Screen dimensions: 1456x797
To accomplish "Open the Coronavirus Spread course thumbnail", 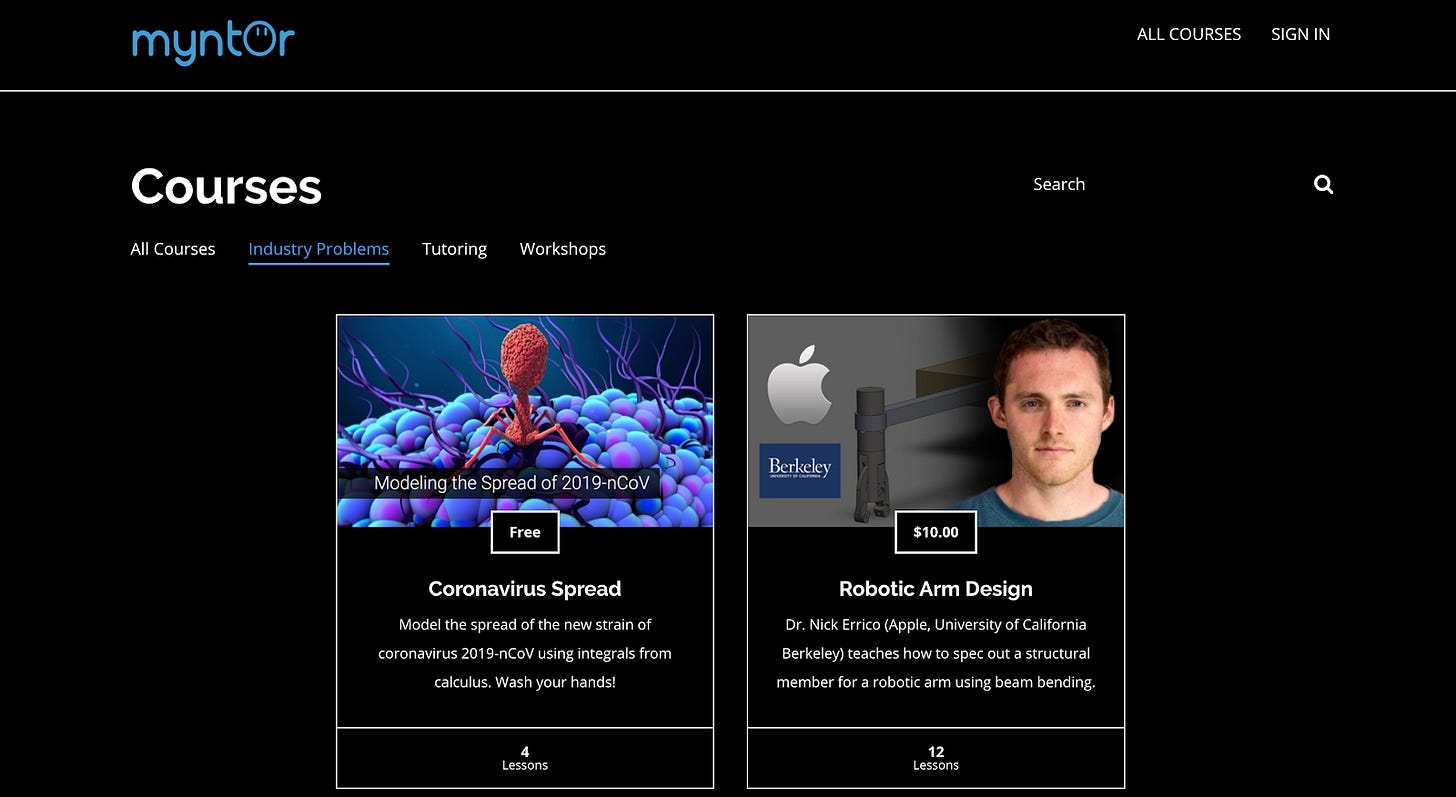I will [x=525, y=421].
